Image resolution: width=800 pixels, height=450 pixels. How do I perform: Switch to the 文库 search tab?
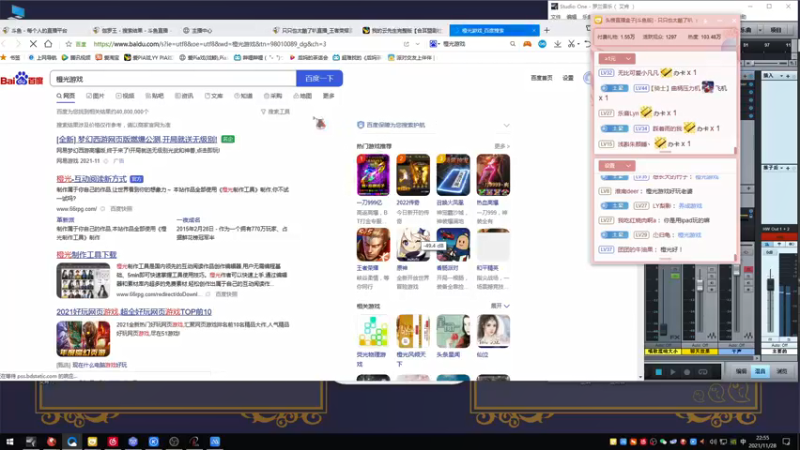(214, 96)
